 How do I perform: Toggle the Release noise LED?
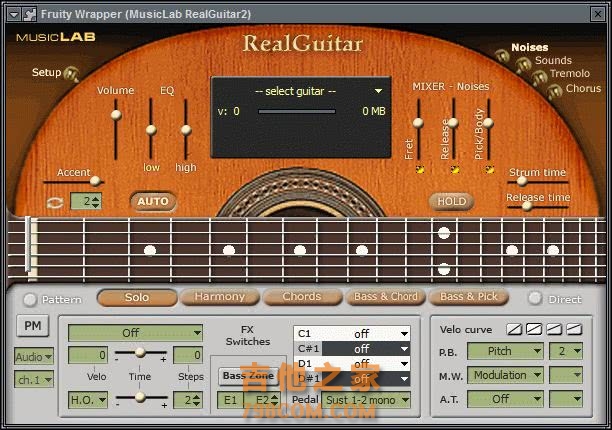455,169
